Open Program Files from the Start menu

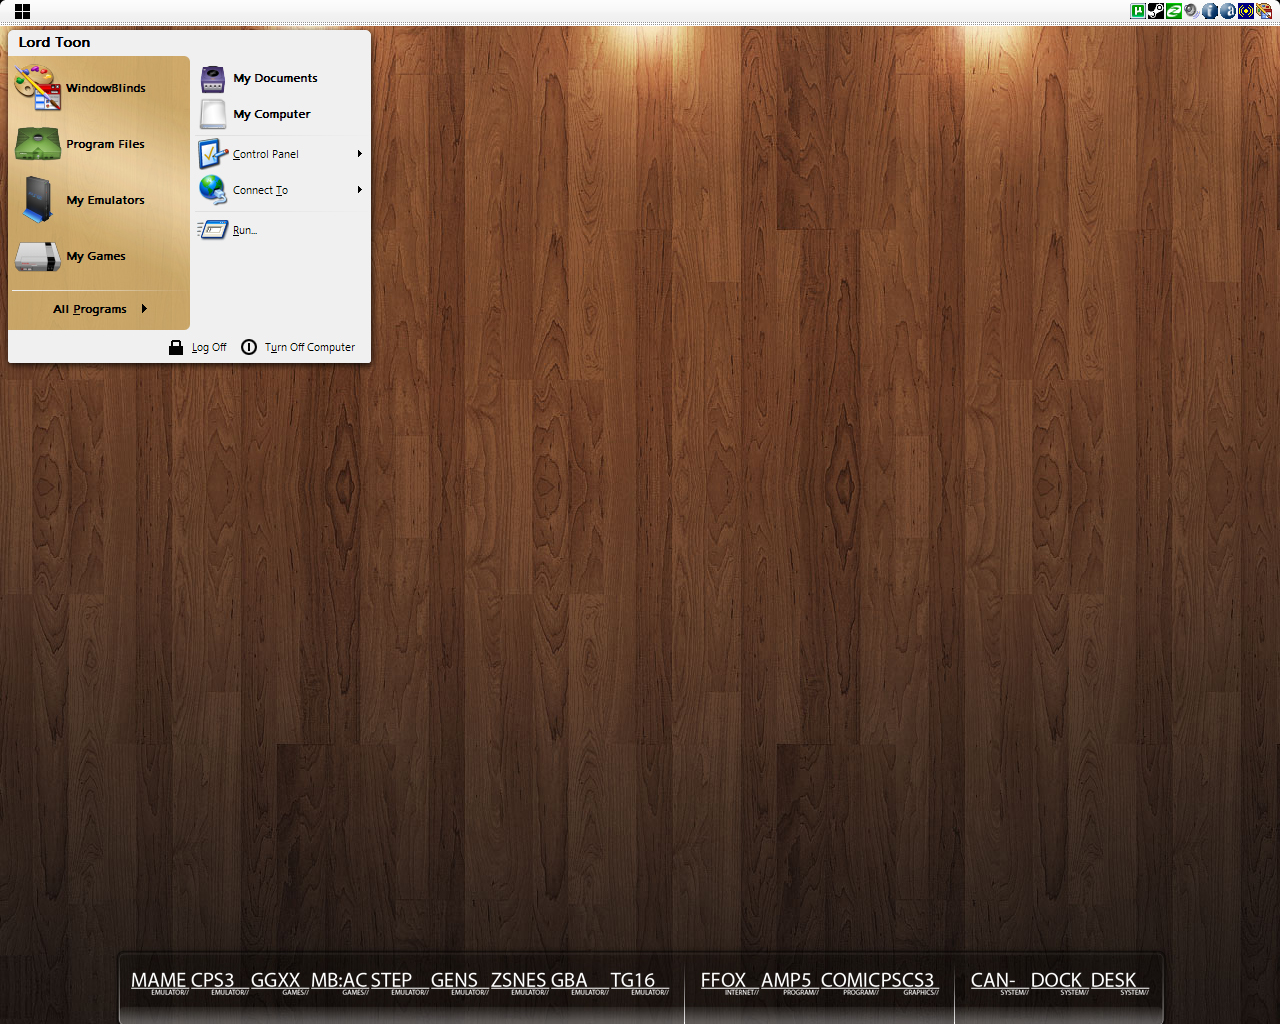99,144
